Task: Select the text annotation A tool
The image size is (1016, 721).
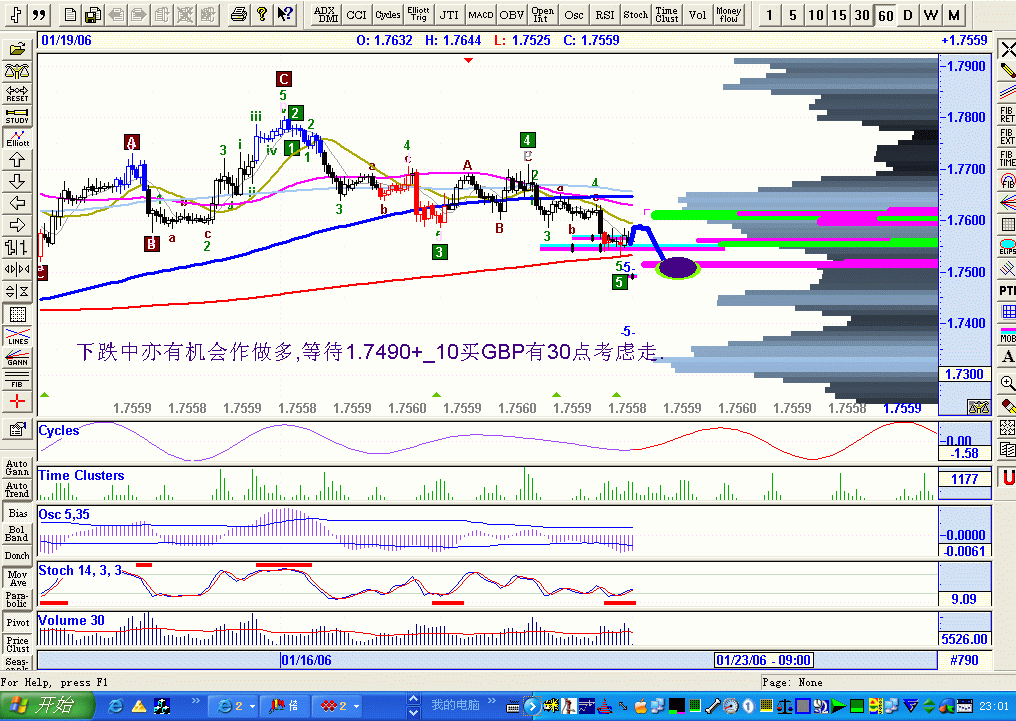Action: point(1008,357)
